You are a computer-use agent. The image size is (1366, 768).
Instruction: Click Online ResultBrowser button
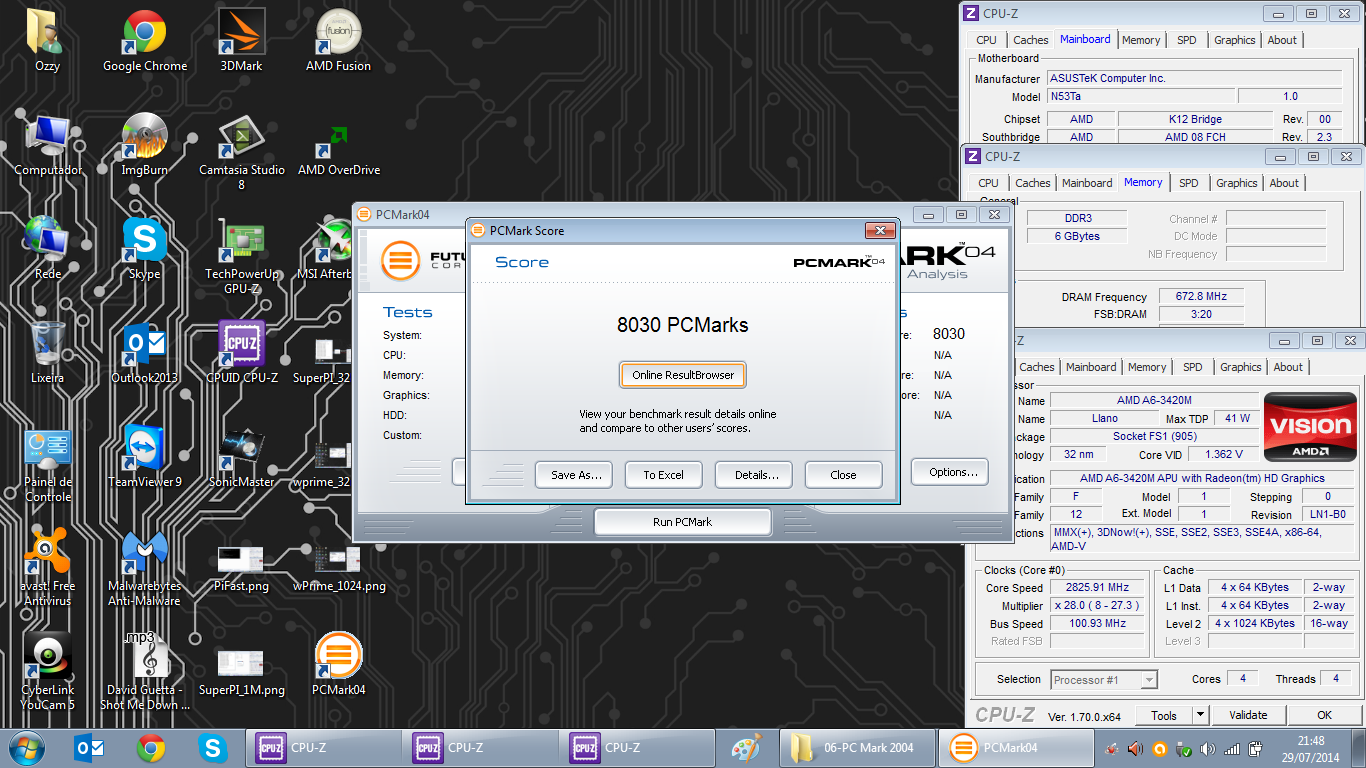pyautogui.click(x=683, y=375)
